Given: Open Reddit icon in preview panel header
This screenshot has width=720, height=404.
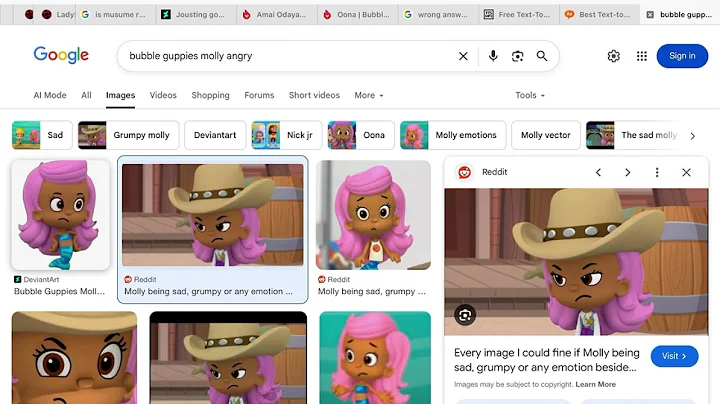Looking at the screenshot, I should pos(464,173).
